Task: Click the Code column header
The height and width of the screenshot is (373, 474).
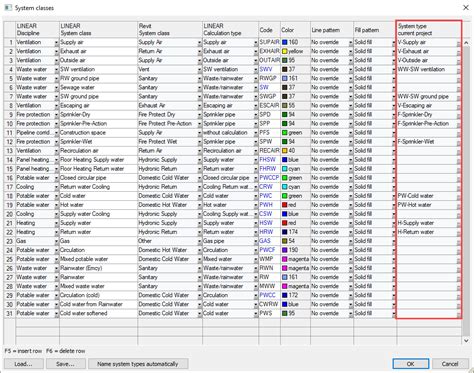Action: [x=269, y=30]
